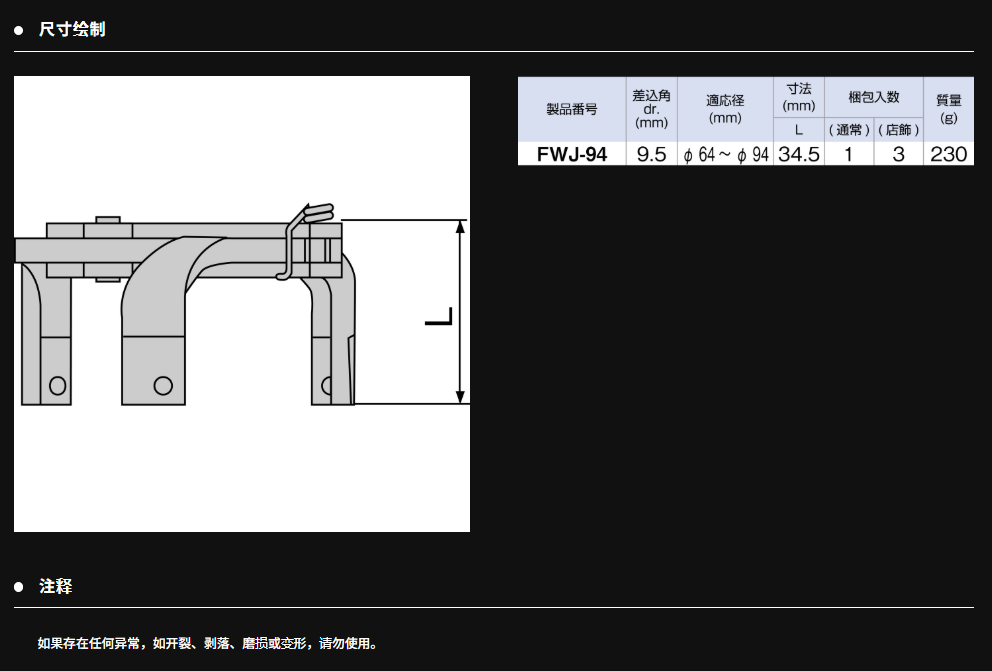
Task: Click the 製品番号 column header
Action: (571, 109)
